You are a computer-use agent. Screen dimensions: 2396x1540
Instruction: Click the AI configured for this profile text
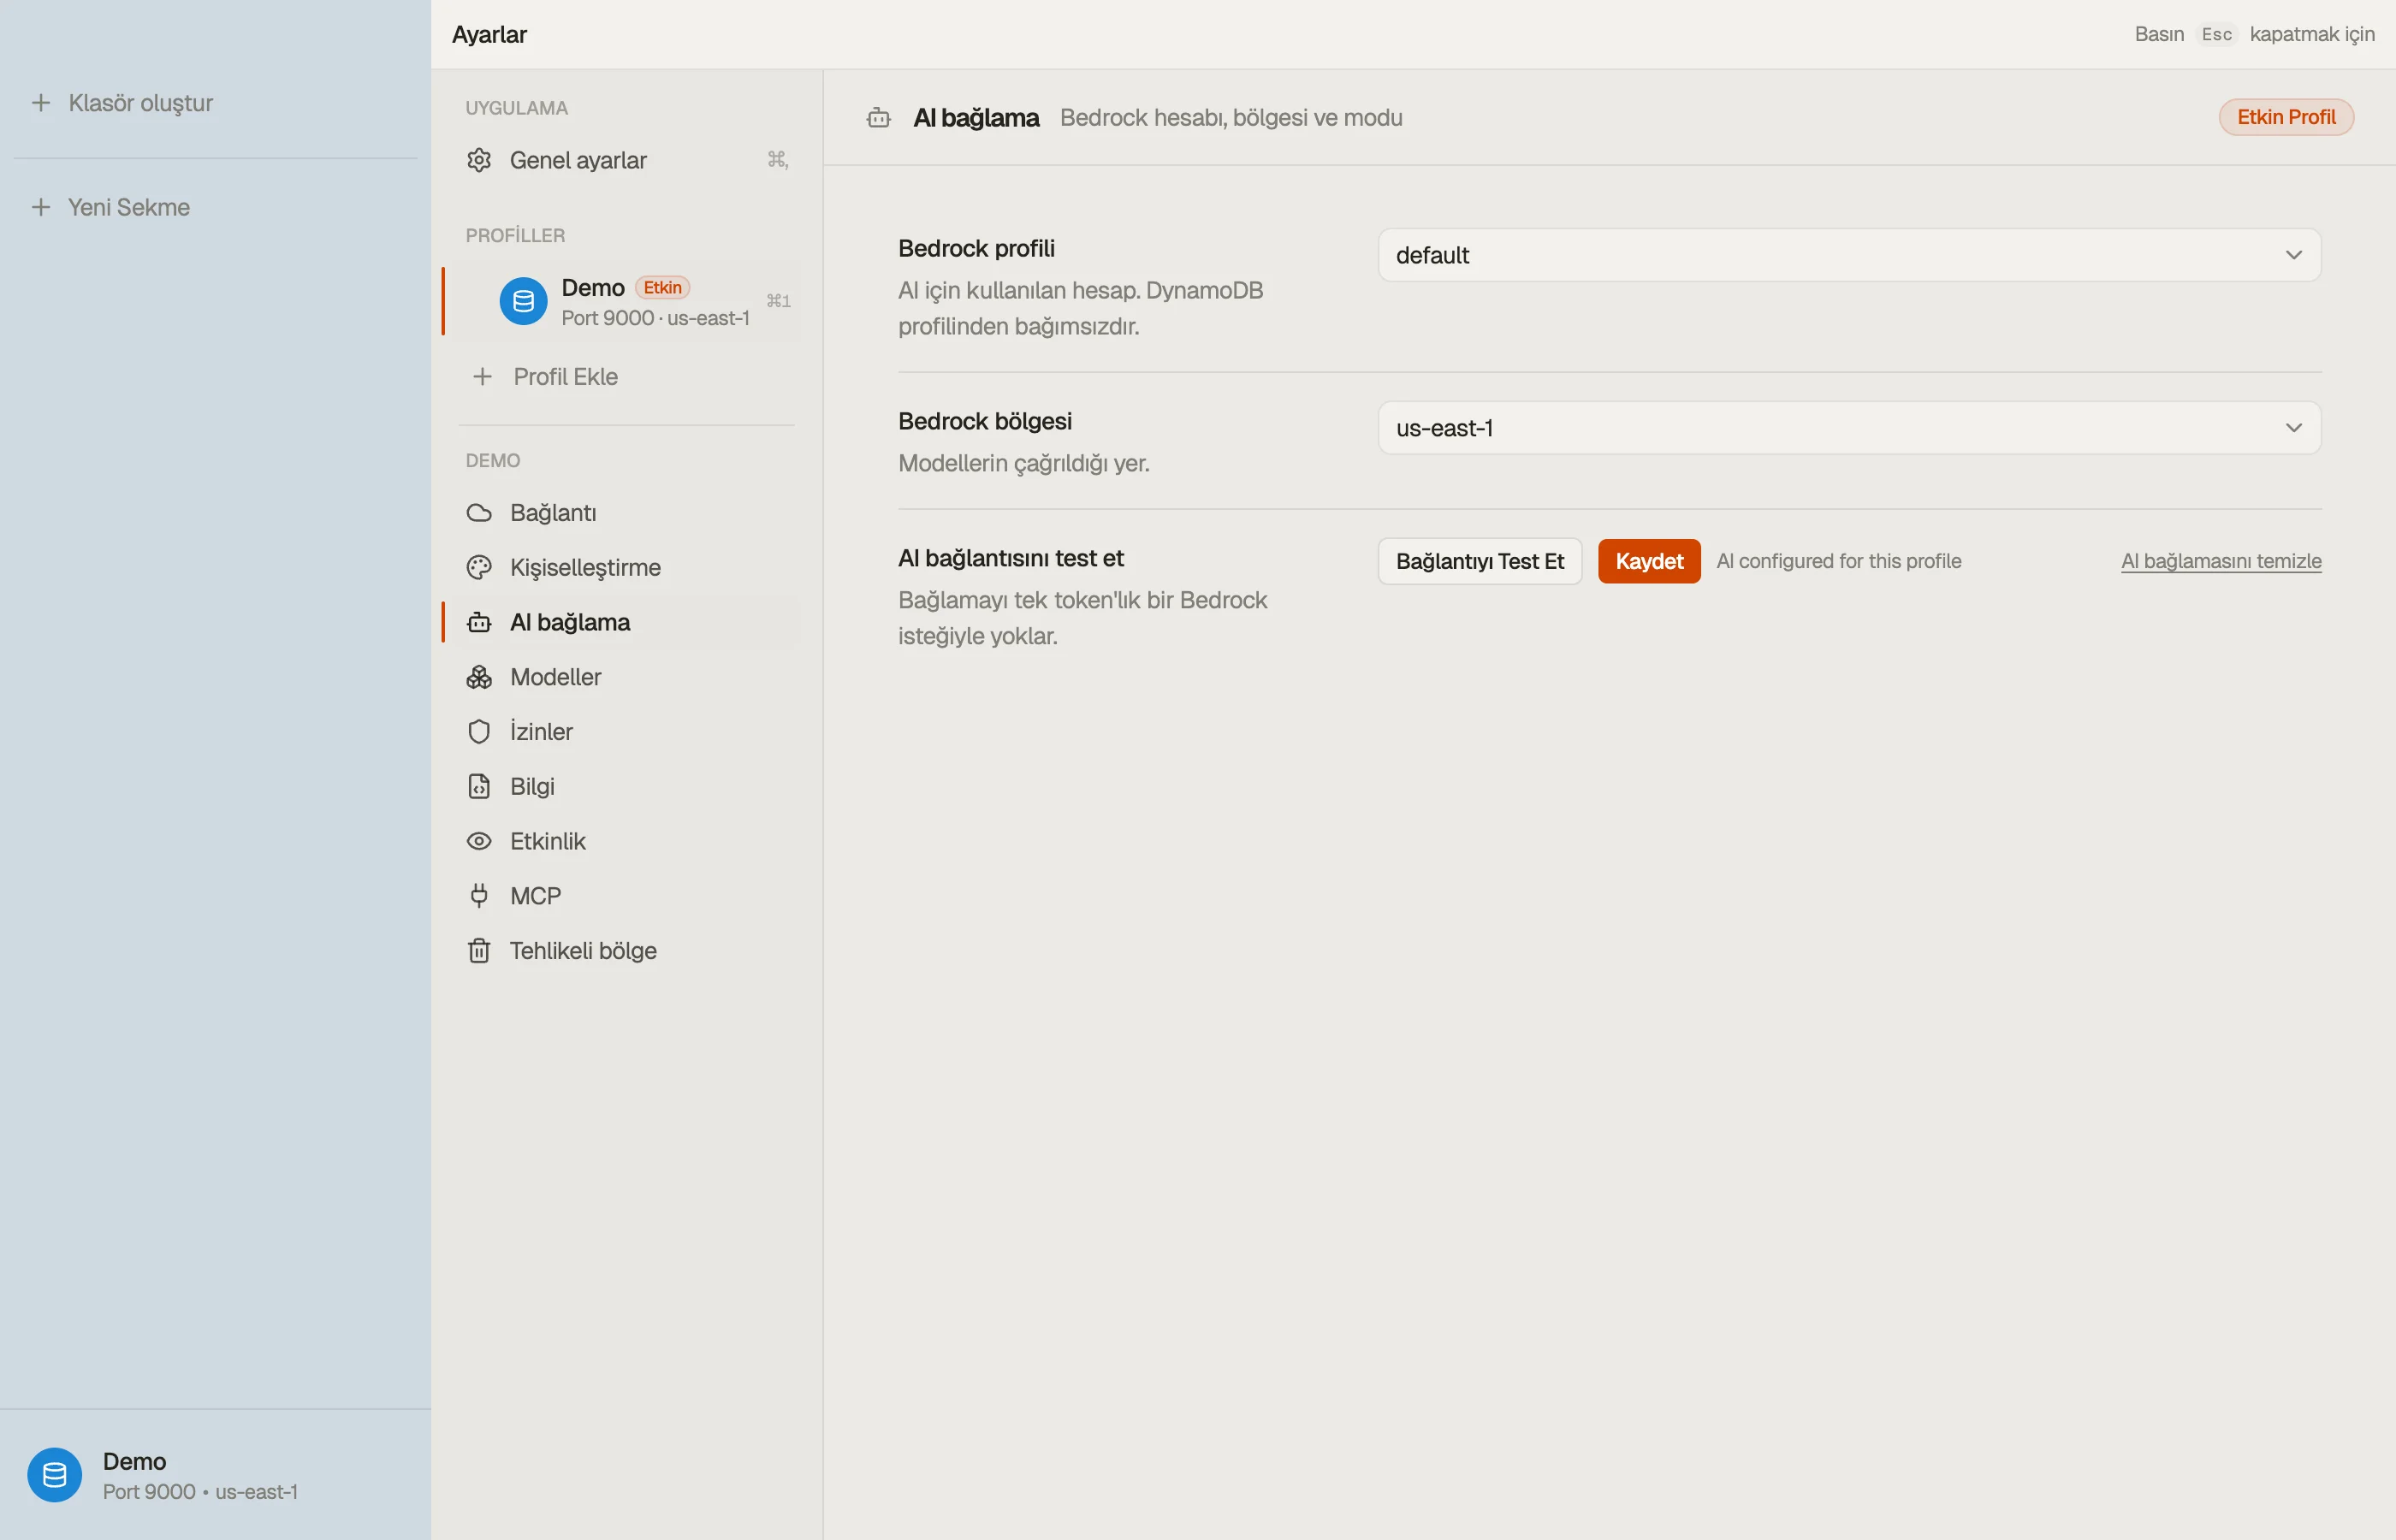pyautogui.click(x=1838, y=561)
